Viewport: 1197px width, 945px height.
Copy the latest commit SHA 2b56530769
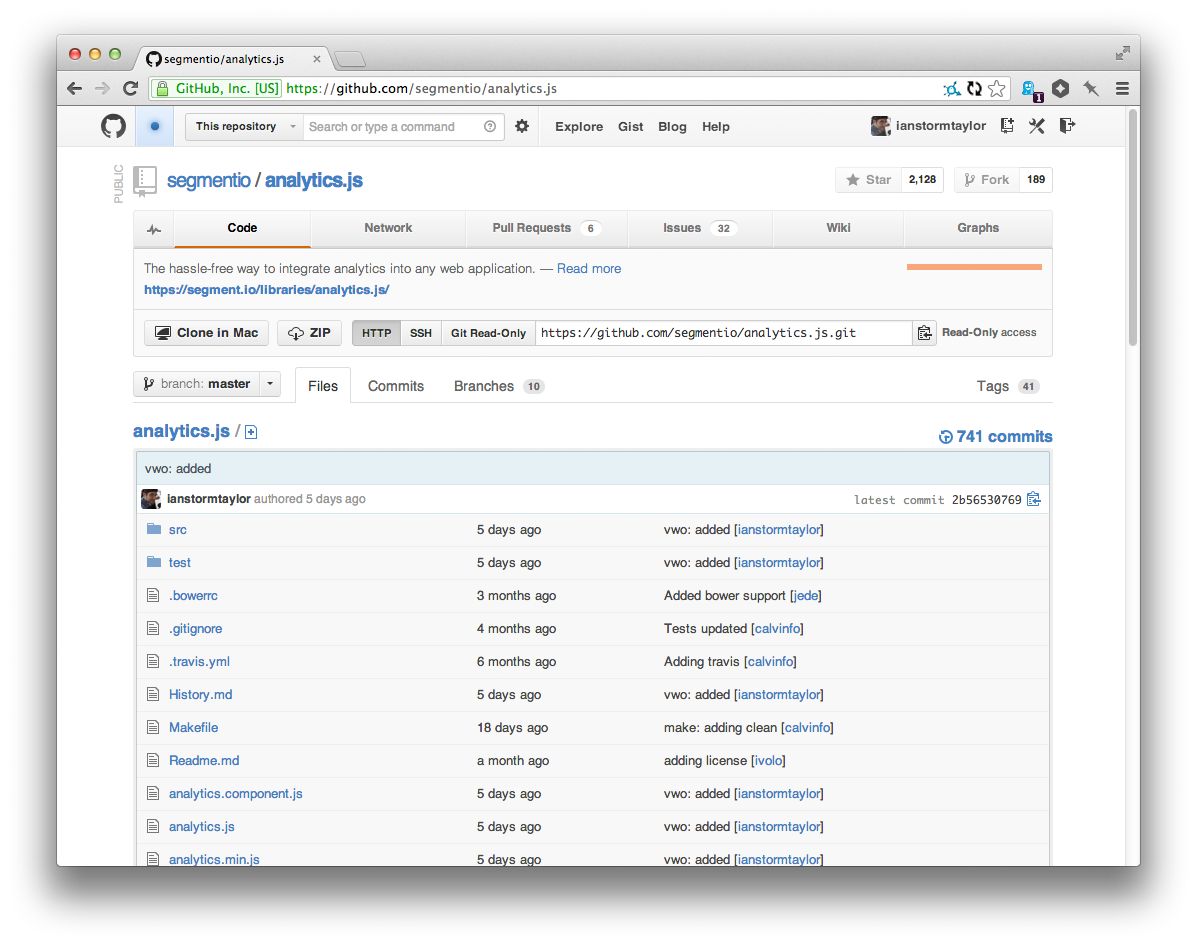coord(1034,499)
